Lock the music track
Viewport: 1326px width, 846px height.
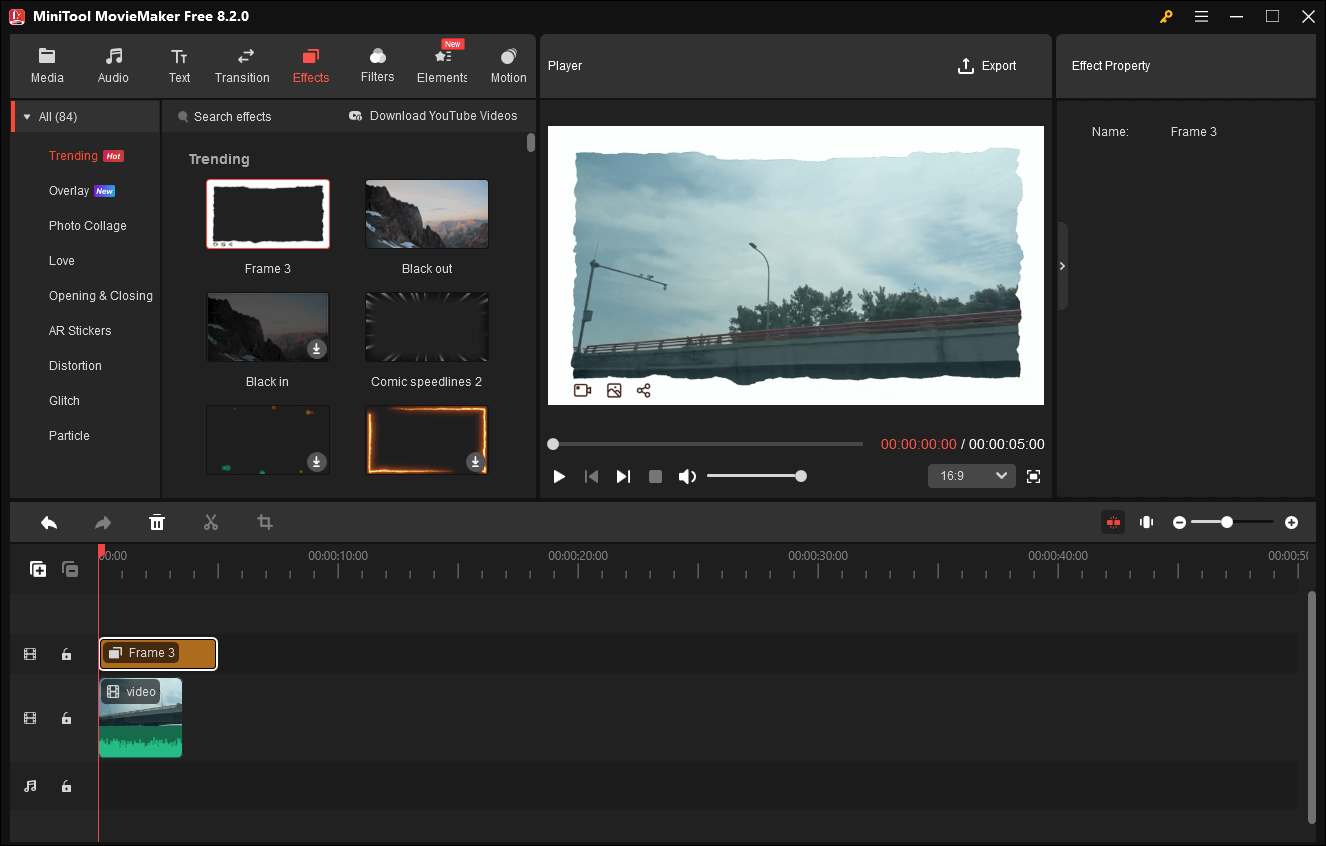[x=66, y=787]
